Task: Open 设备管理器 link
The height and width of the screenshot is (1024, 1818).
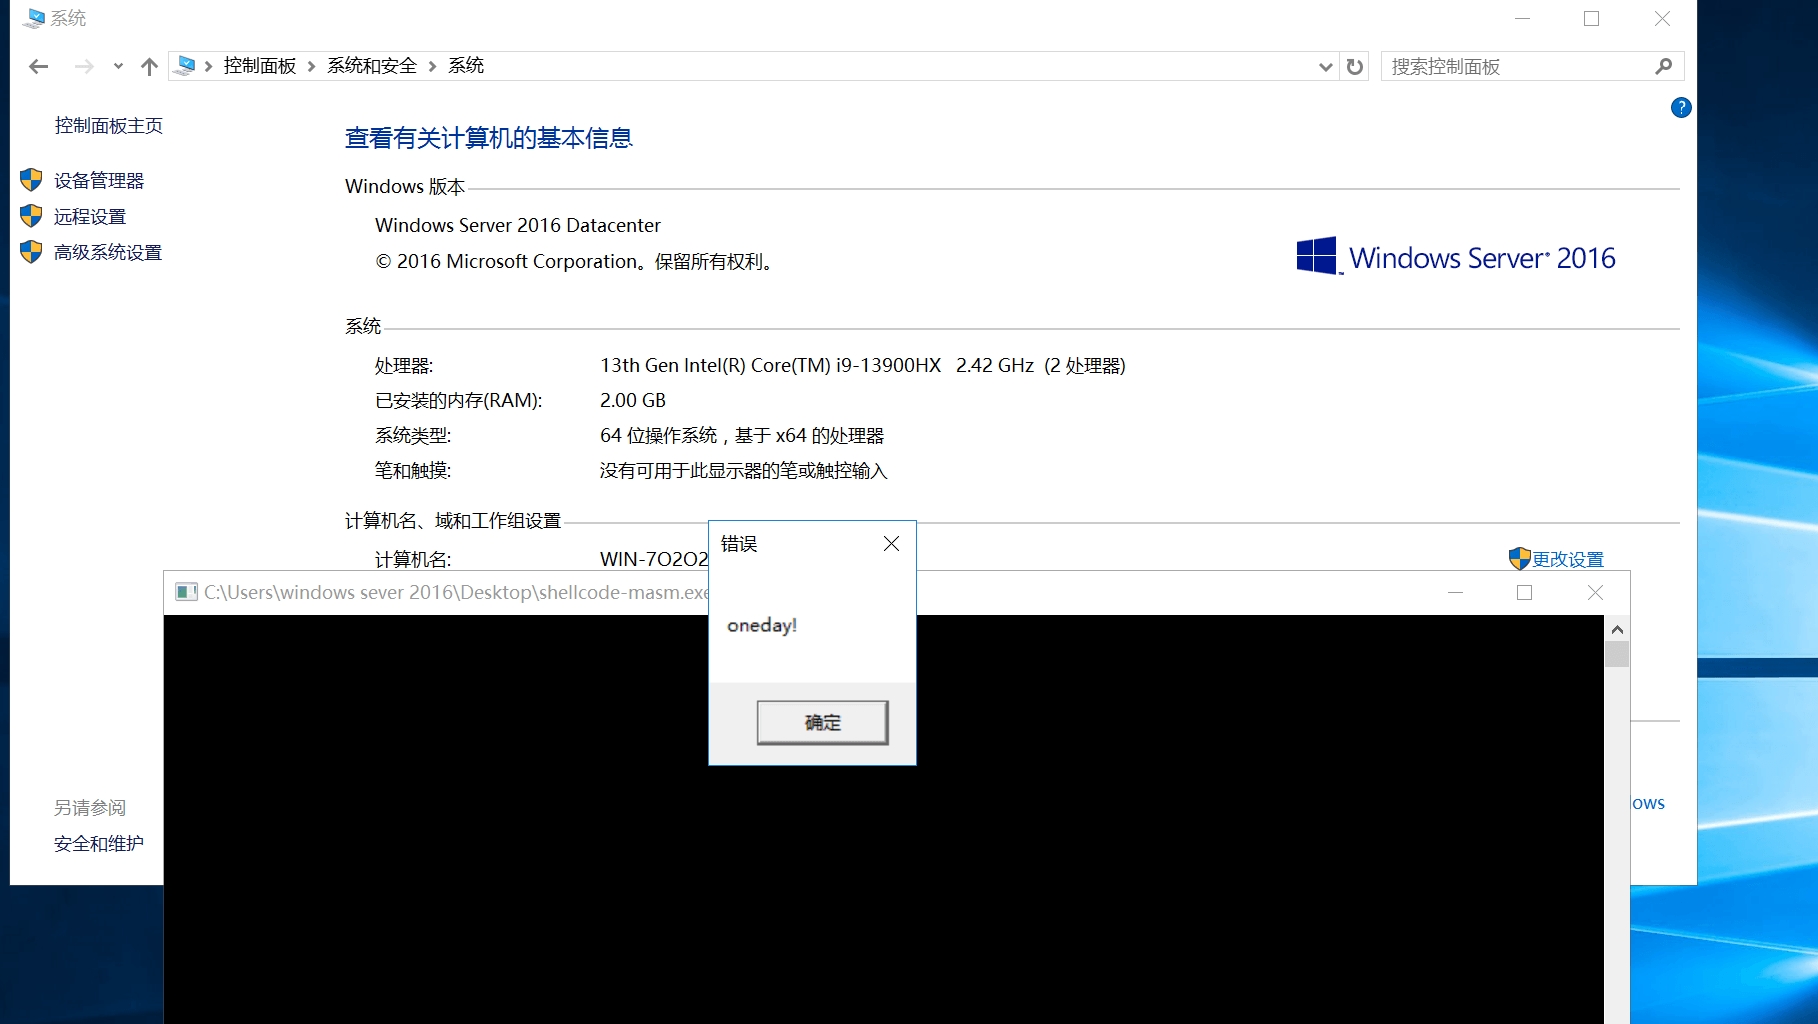Action: click(99, 181)
